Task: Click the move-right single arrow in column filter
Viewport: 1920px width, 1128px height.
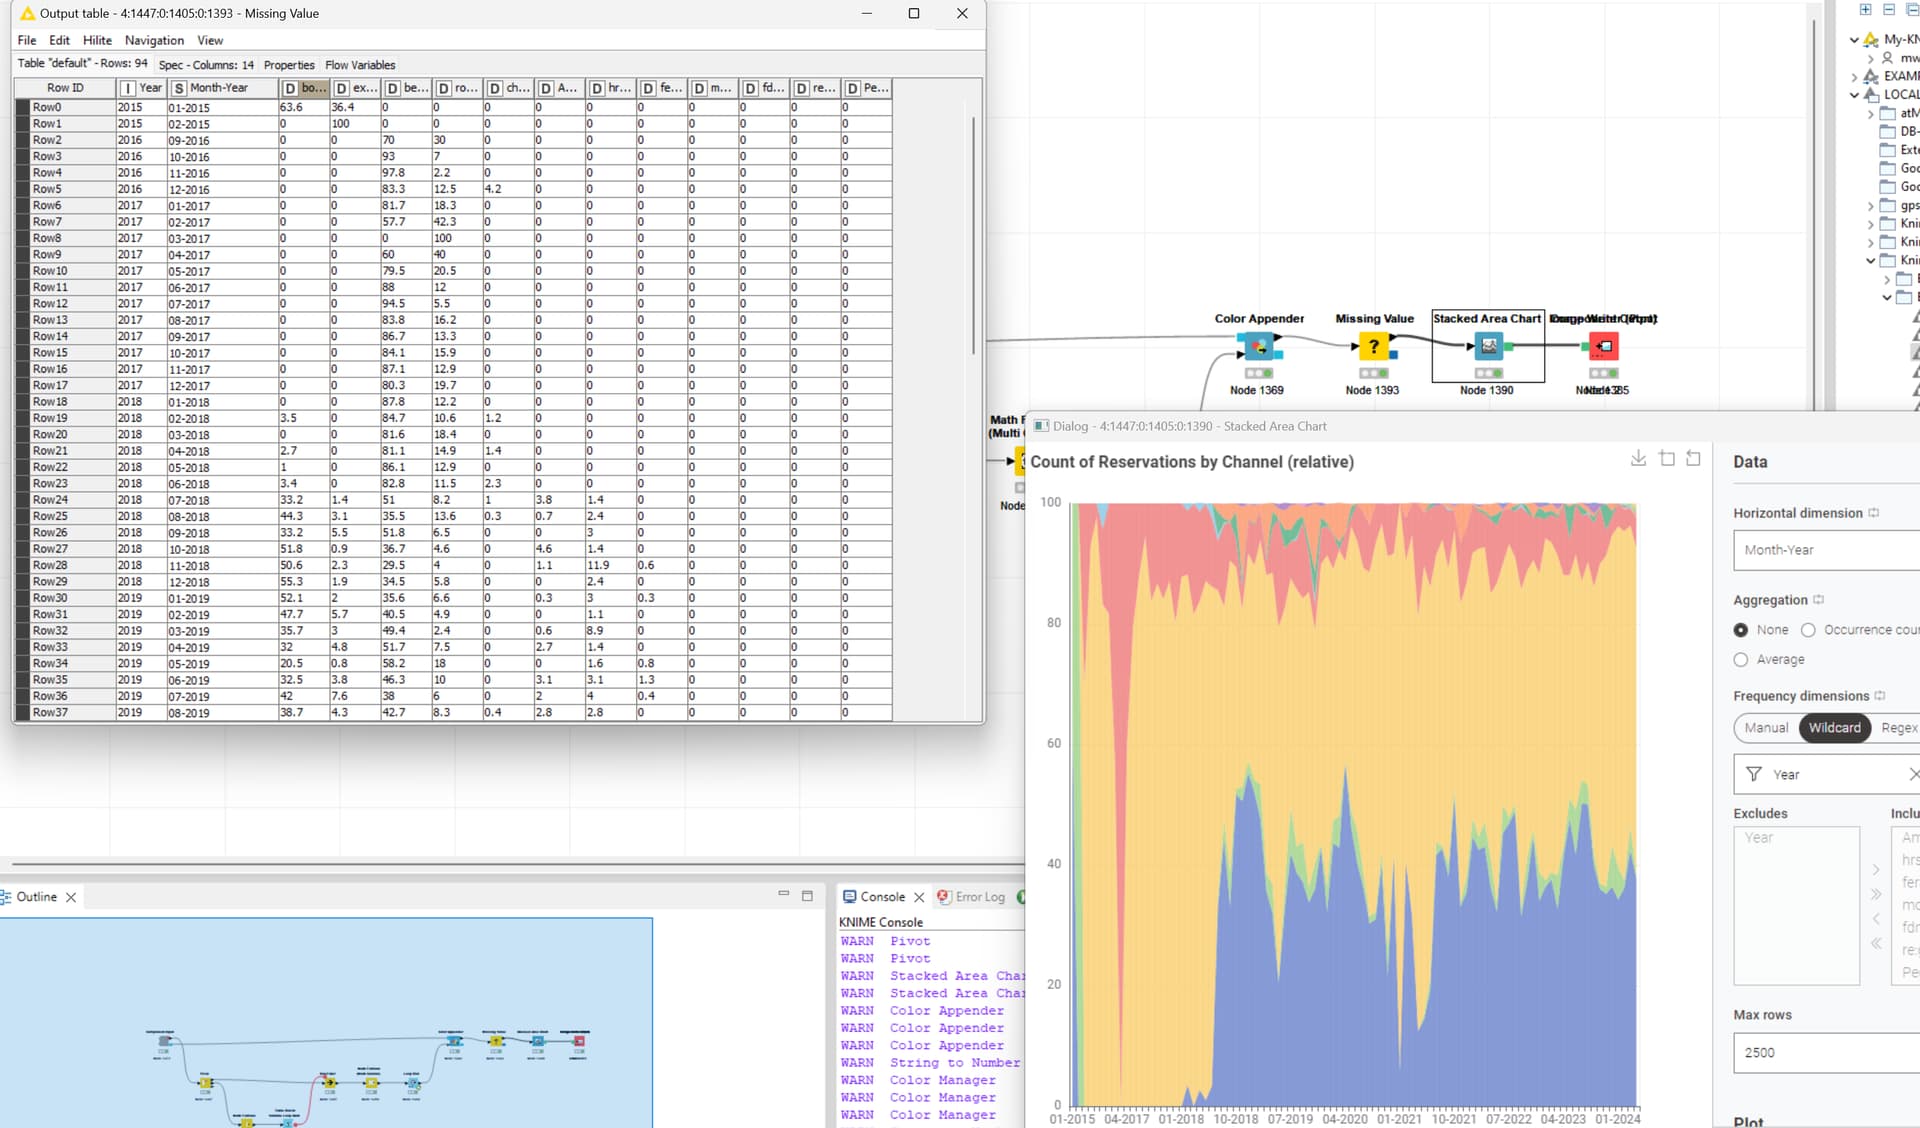Action: (x=1876, y=869)
